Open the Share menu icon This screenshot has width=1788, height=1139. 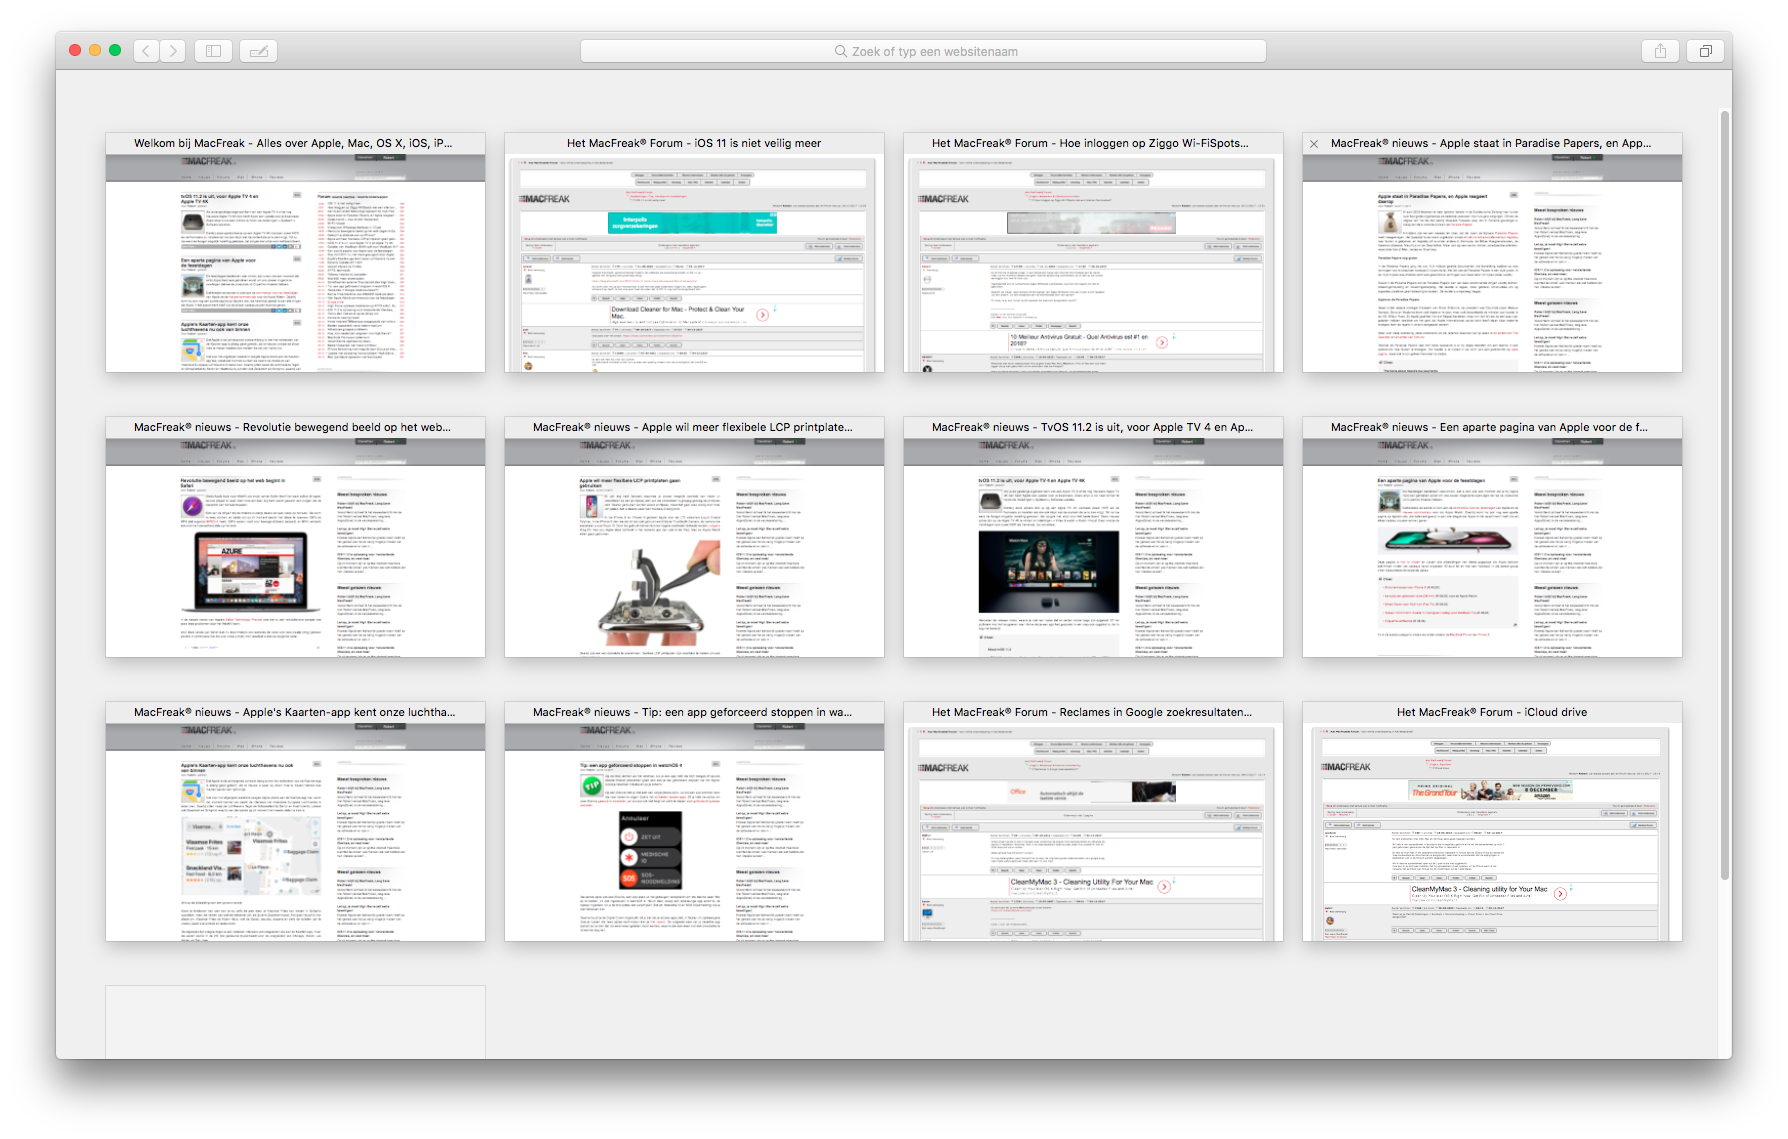(x=1660, y=51)
